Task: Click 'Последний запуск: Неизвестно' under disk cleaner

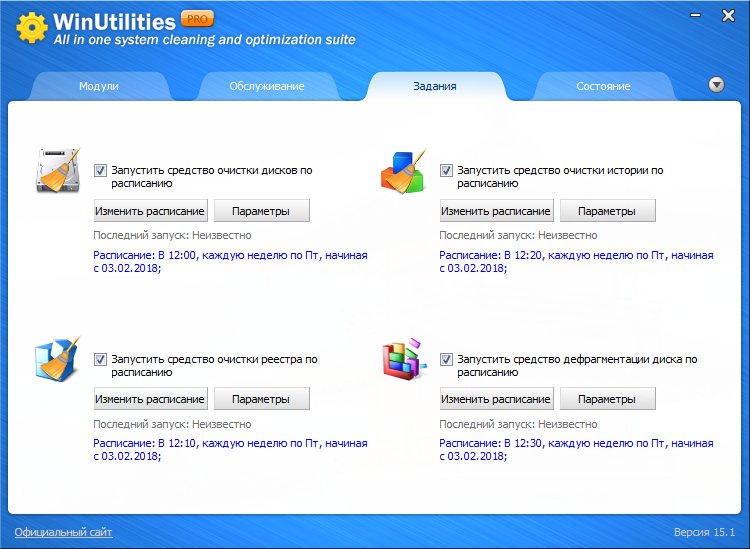Action: (x=172, y=235)
